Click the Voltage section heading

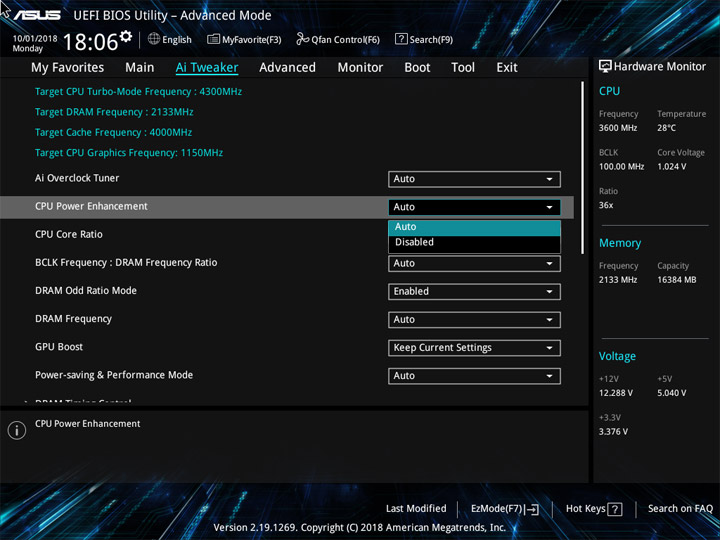point(617,356)
